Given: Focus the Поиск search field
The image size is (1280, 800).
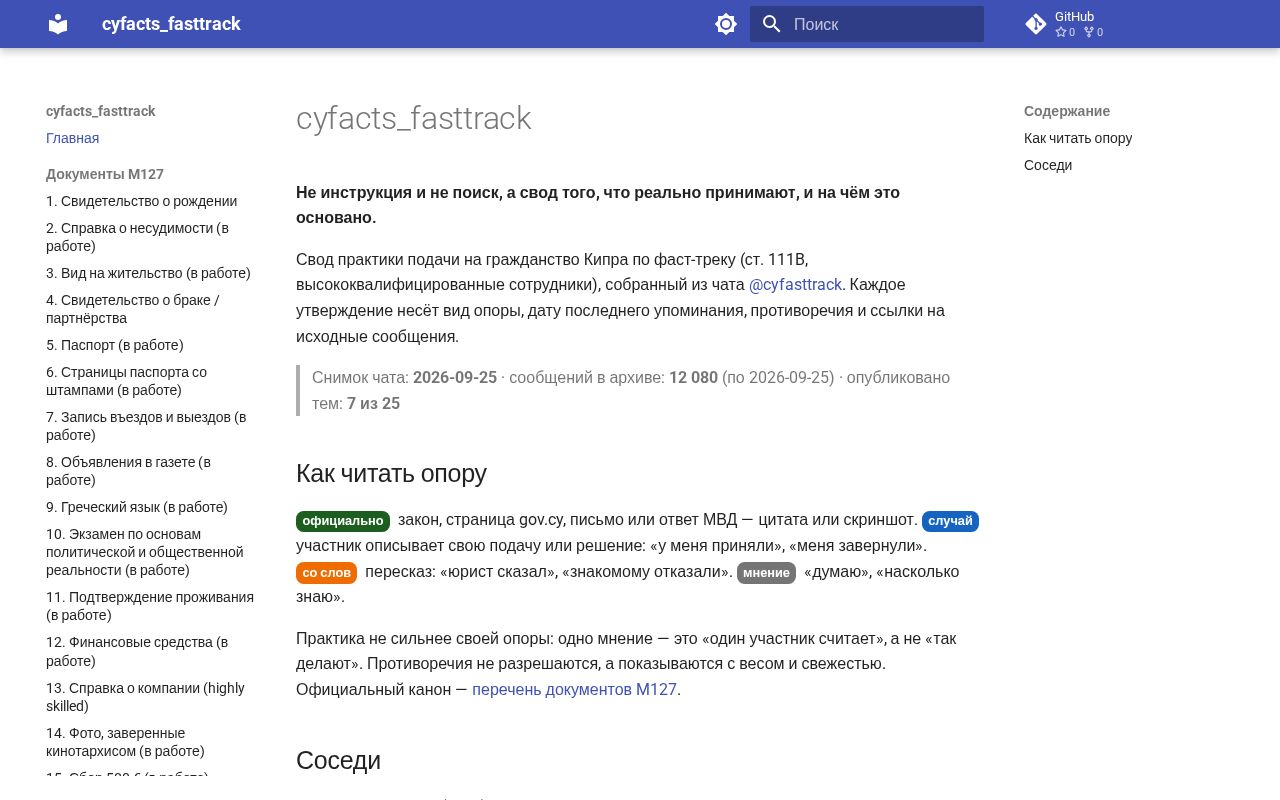Looking at the screenshot, I should click(x=867, y=24).
